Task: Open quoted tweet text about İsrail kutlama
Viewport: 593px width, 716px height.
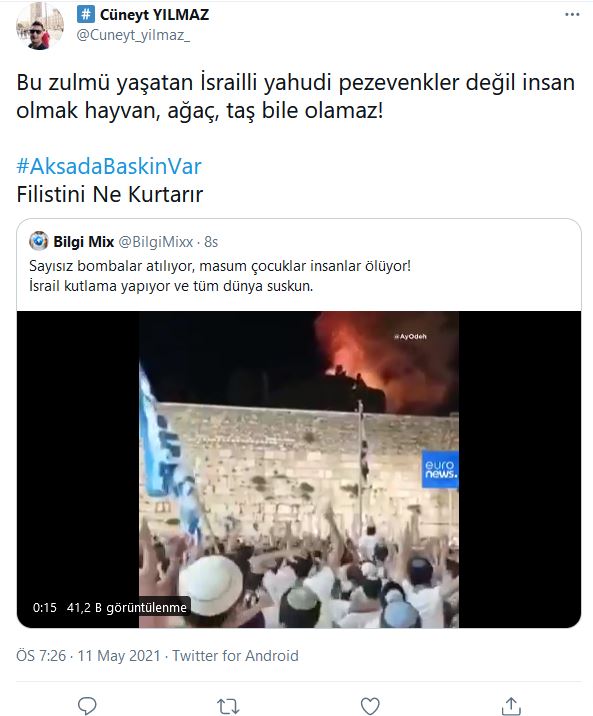Action: pyautogui.click(x=171, y=286)
